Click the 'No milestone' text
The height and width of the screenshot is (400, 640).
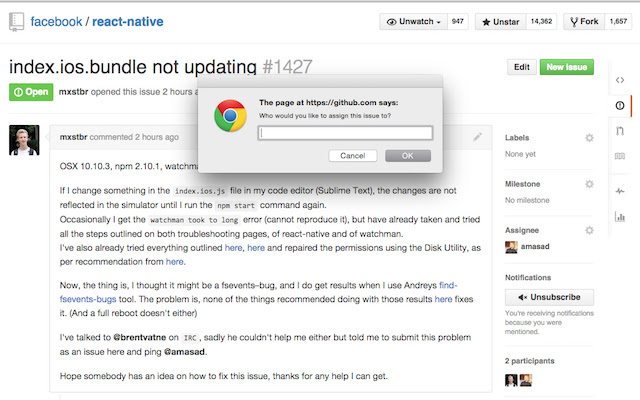[x=527, y=200]
